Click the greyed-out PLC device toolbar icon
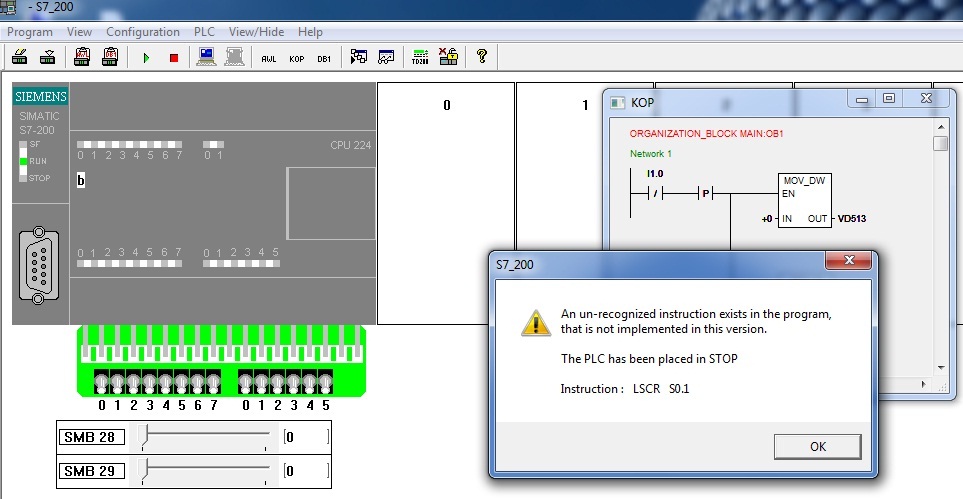The height and width of the screenshot is (499, 963). click(234, 57)
